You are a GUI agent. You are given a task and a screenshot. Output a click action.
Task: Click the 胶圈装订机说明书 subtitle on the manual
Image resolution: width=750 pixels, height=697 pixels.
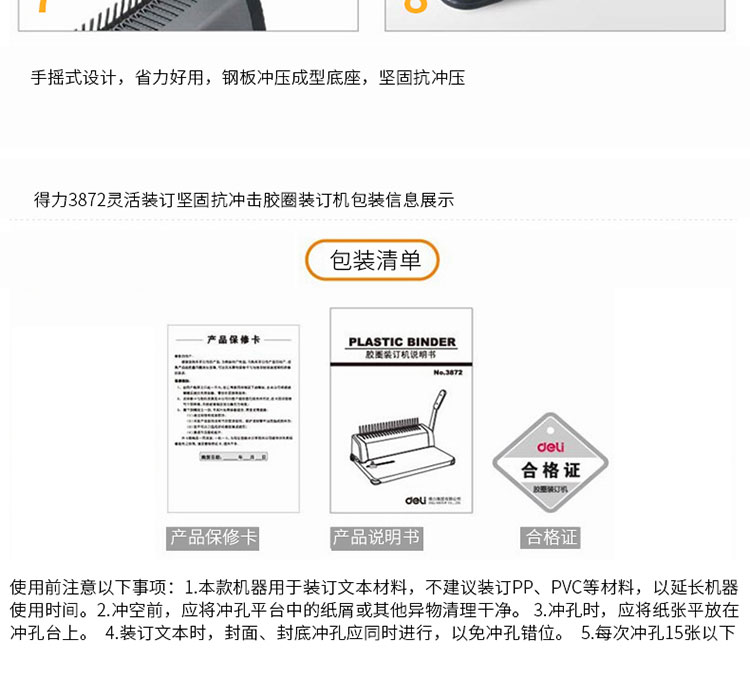pos(401,354)
